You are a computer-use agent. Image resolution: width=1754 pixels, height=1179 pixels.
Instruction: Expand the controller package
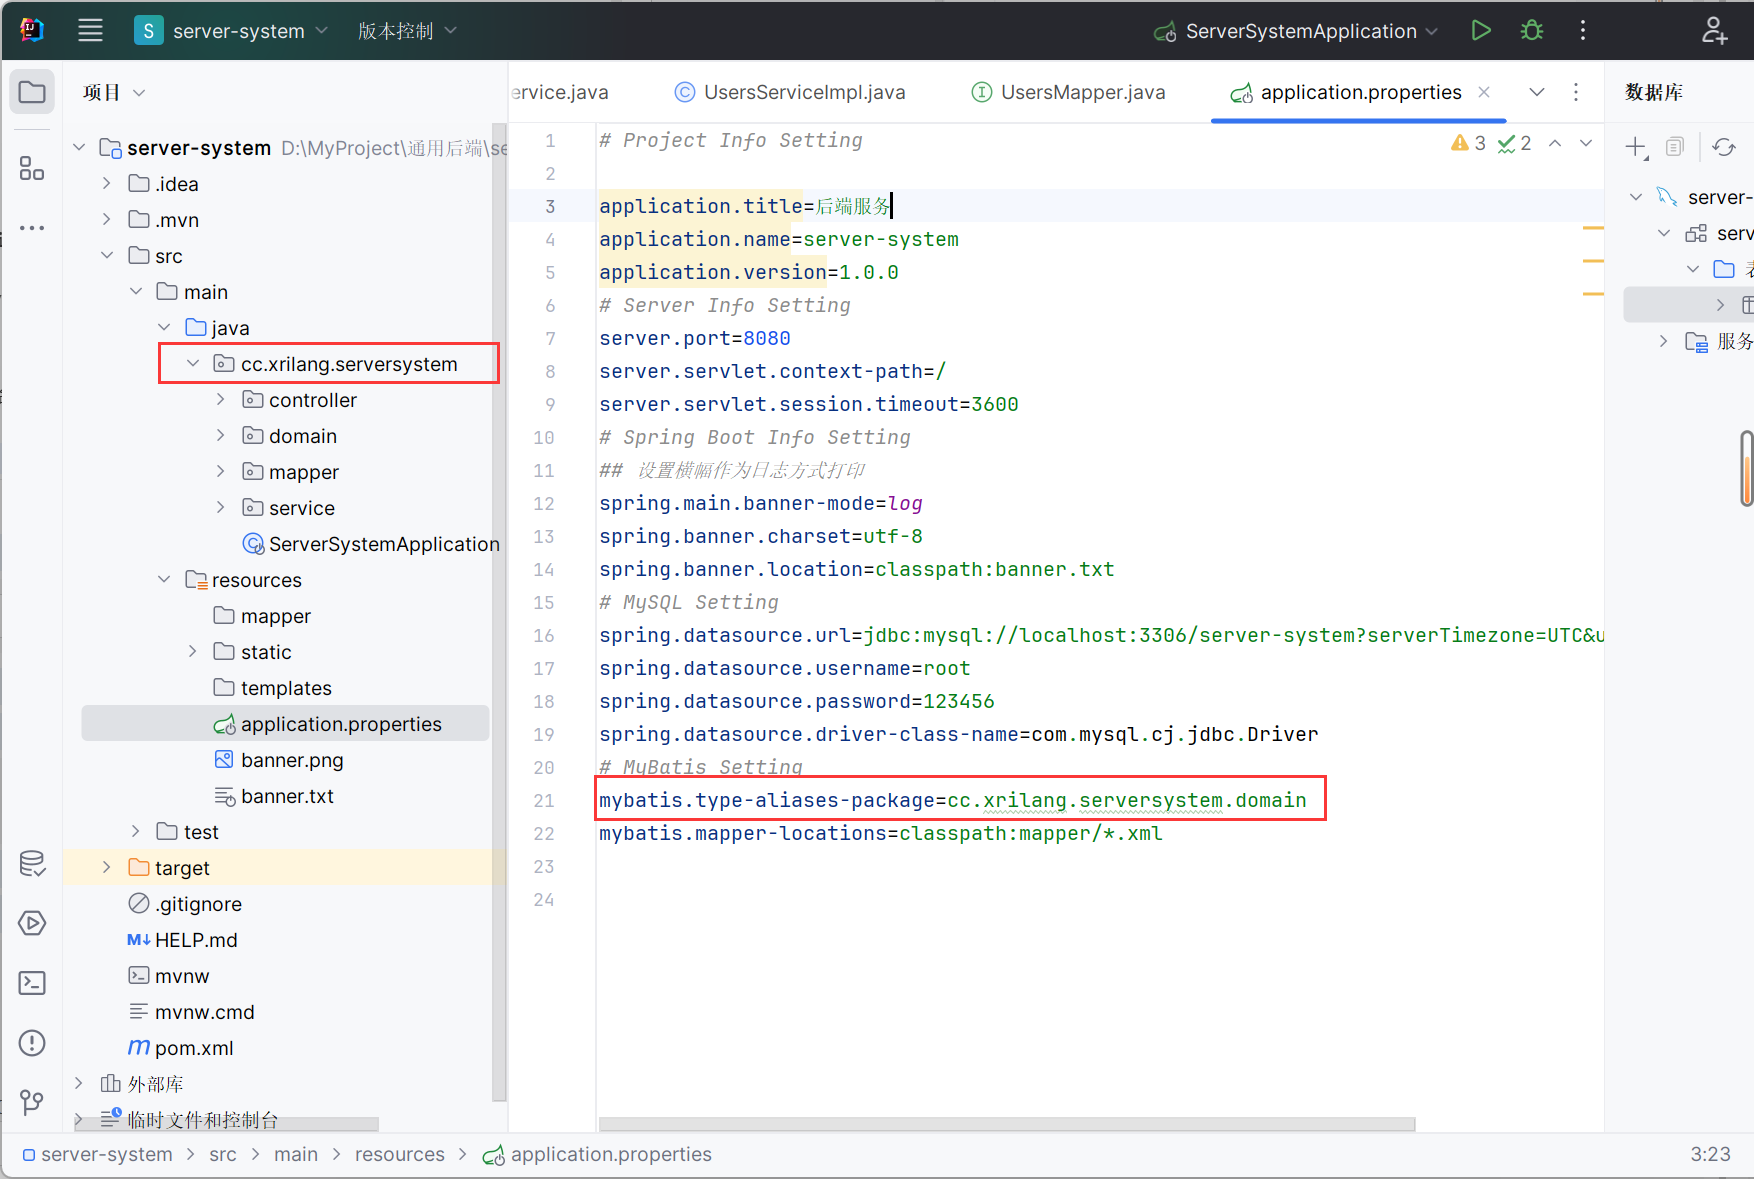point(221,399)
